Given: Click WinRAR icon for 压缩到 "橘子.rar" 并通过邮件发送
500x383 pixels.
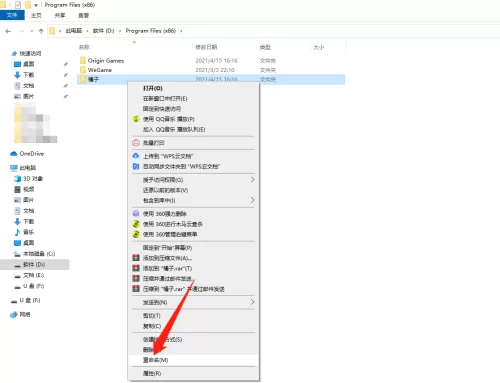Looking at the screenshot, I should coord(136,289).
